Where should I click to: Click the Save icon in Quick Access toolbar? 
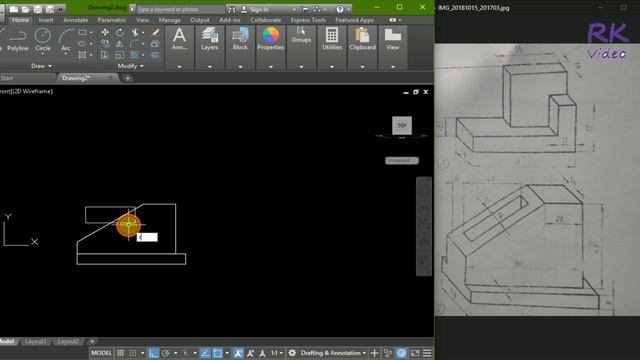38,9
